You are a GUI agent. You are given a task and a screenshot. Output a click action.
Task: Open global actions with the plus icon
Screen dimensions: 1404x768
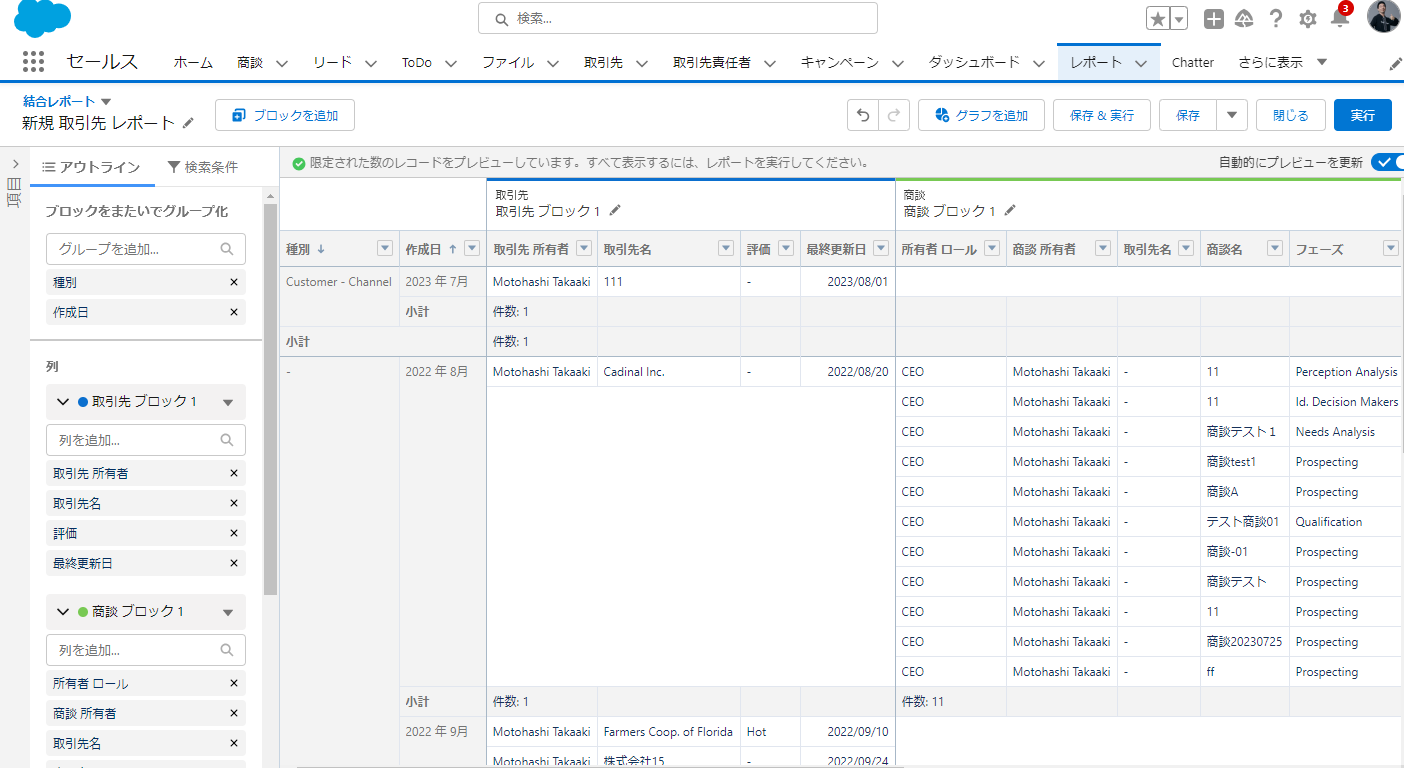(x=1213, y=18)
